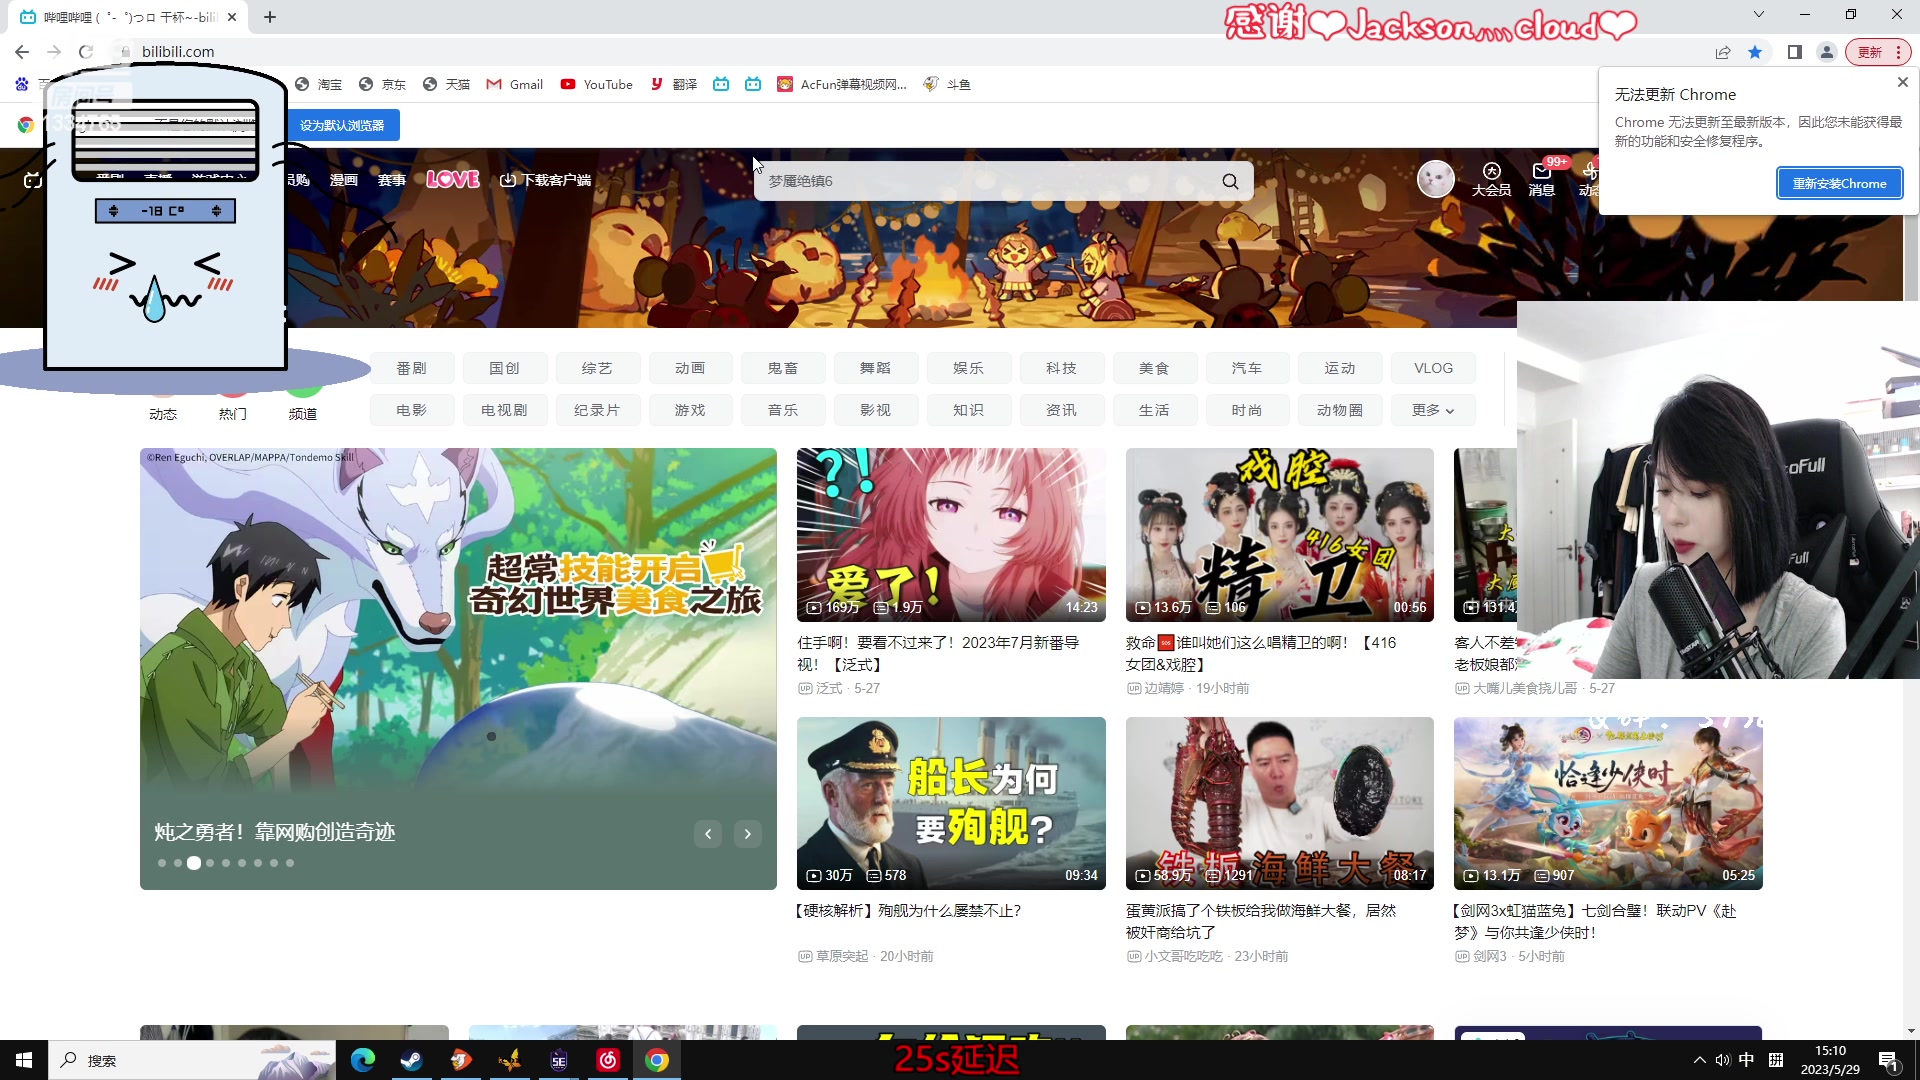Select the 音乐 category
The height and width of the screenshot is (1080, 1920).
783,410
